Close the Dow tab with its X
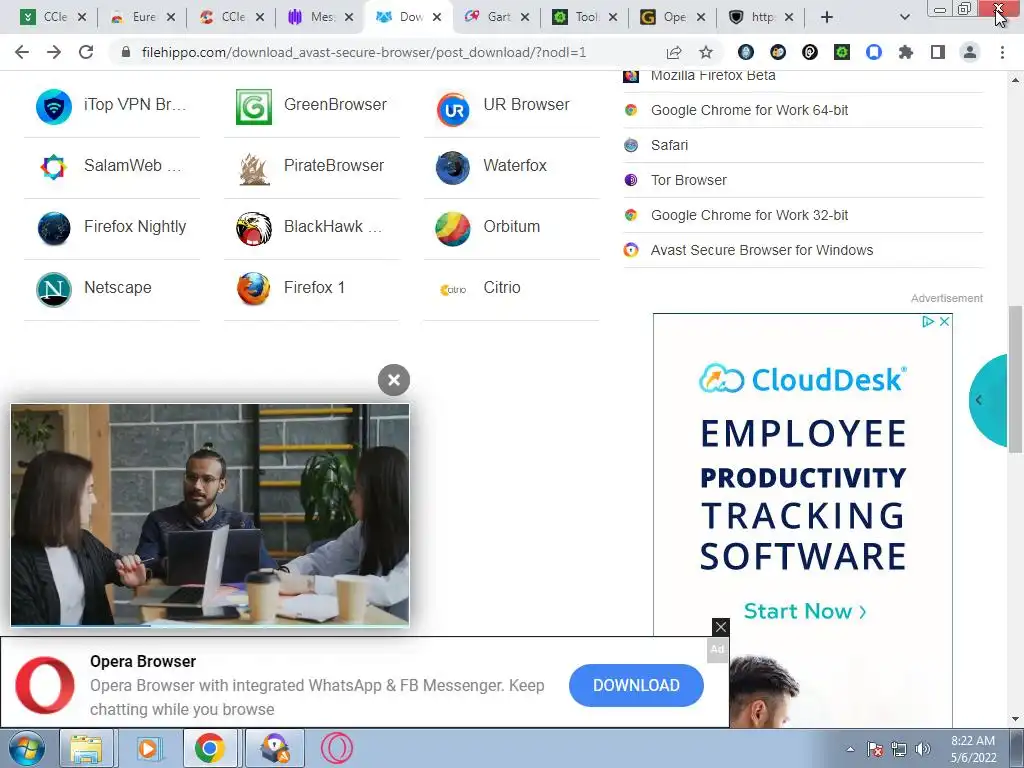The height and width of the screenshot is (768, 1024). (x=437, y=18)
